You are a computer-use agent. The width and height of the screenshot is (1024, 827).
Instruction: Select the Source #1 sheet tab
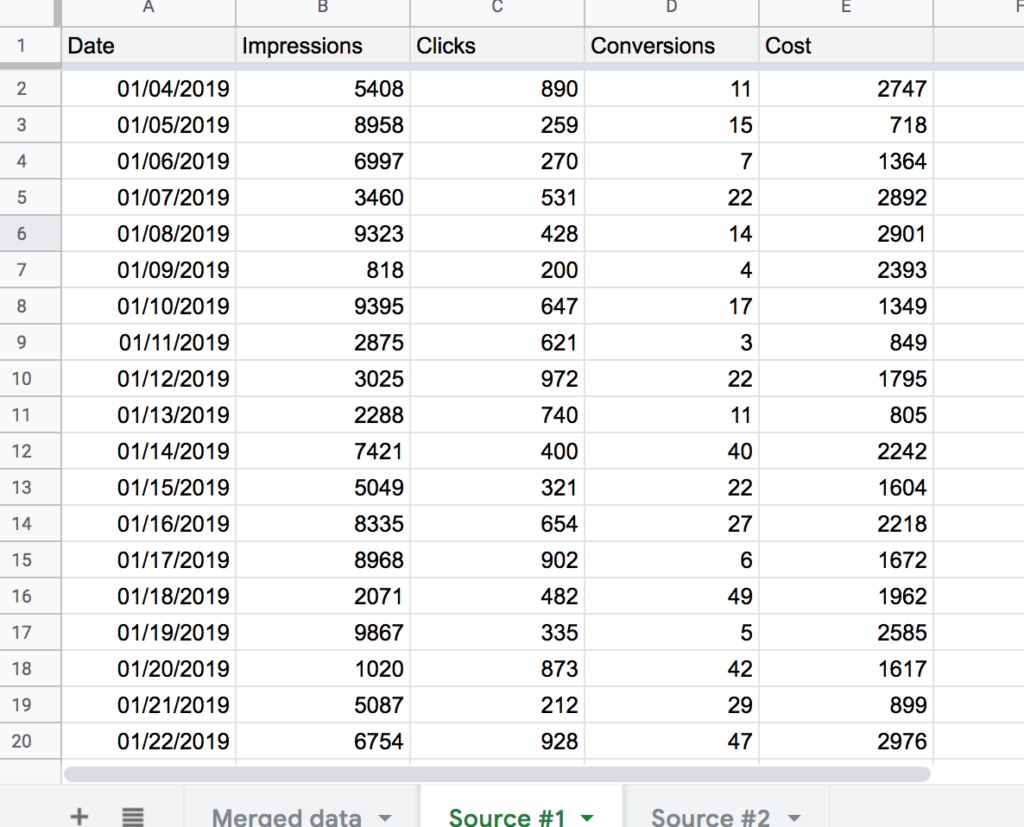507,816
